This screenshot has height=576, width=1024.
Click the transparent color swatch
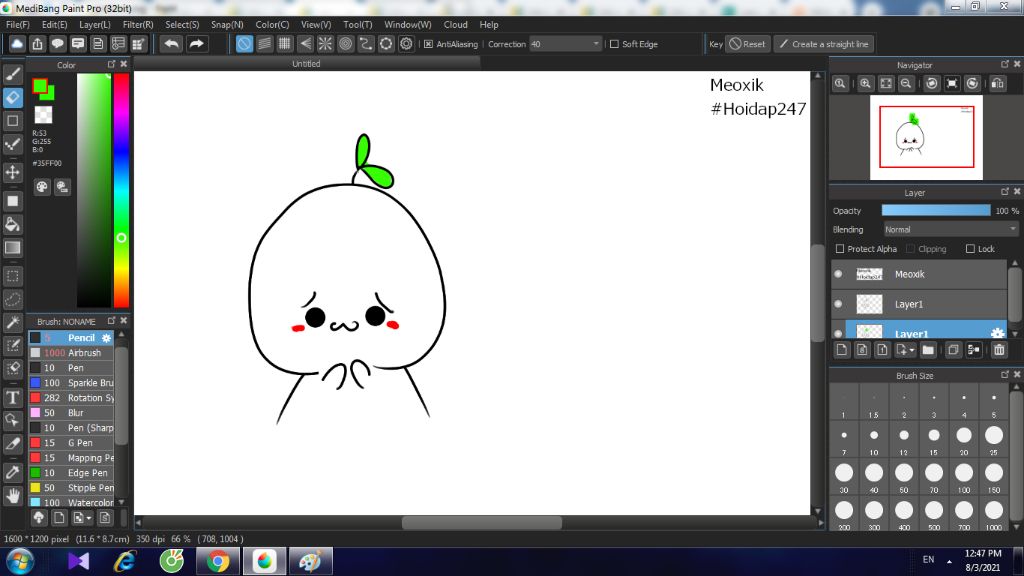(43, 115)
